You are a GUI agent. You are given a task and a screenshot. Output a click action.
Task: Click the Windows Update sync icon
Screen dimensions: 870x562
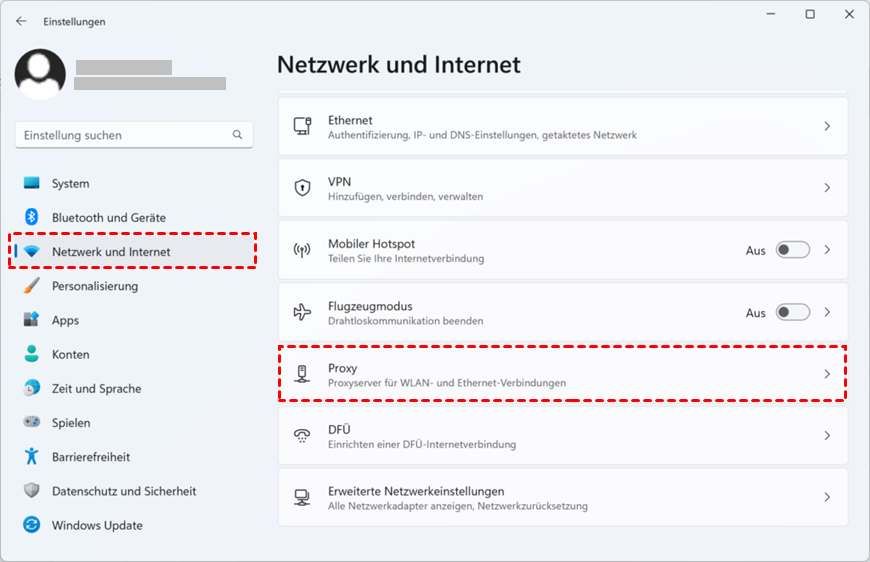pos(32,525)
